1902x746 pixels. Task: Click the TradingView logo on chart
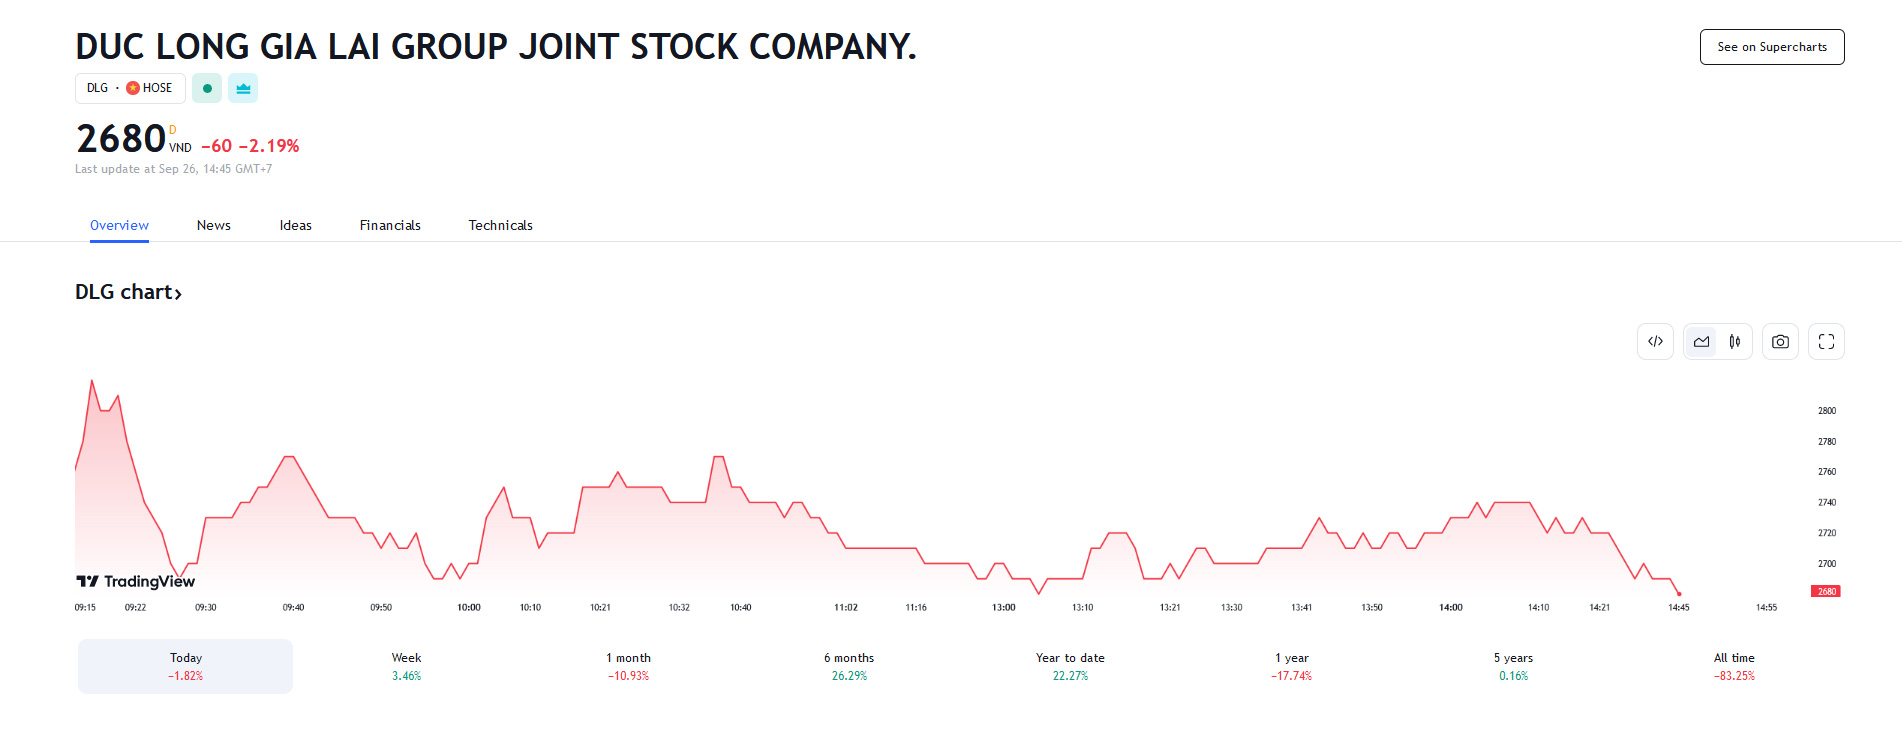(136, 581)
